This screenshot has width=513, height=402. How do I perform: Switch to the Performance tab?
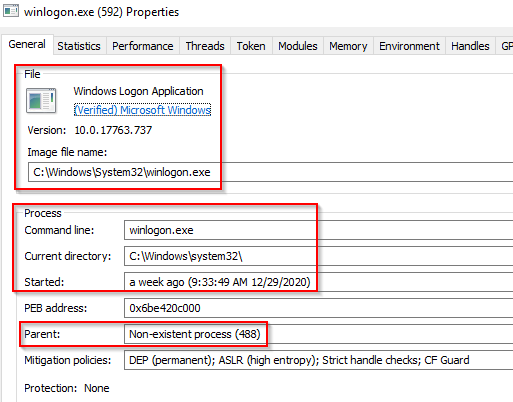pyautogui.click(x=143, y=46)
